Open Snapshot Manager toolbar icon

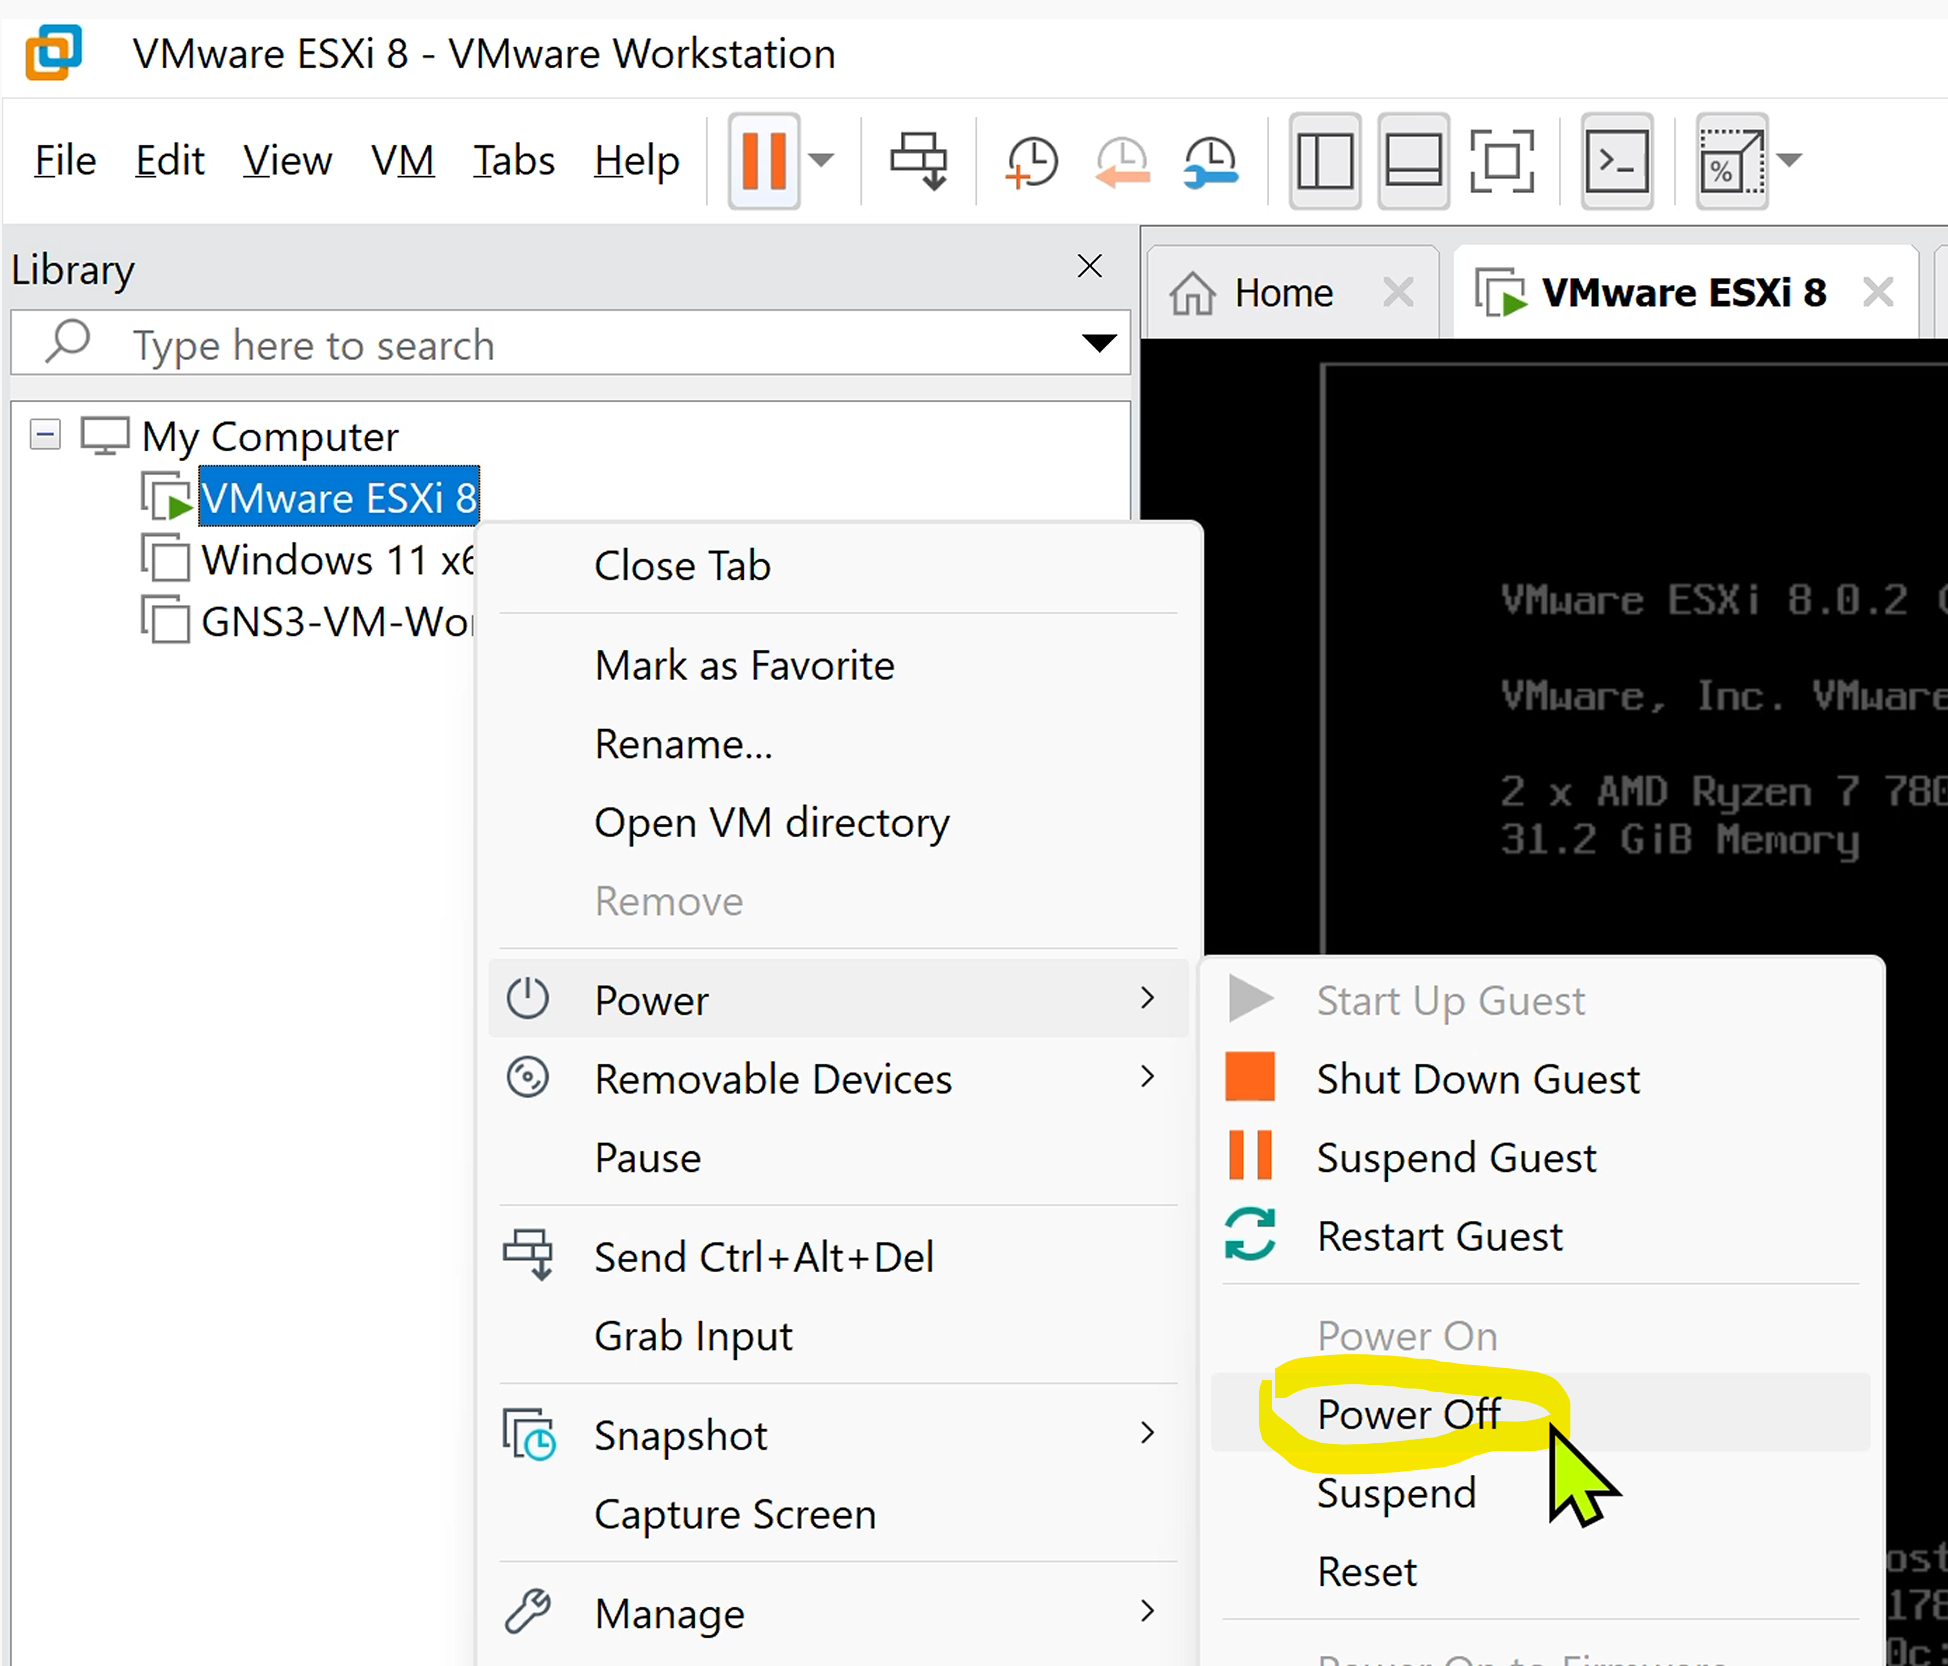[1211, 161]
